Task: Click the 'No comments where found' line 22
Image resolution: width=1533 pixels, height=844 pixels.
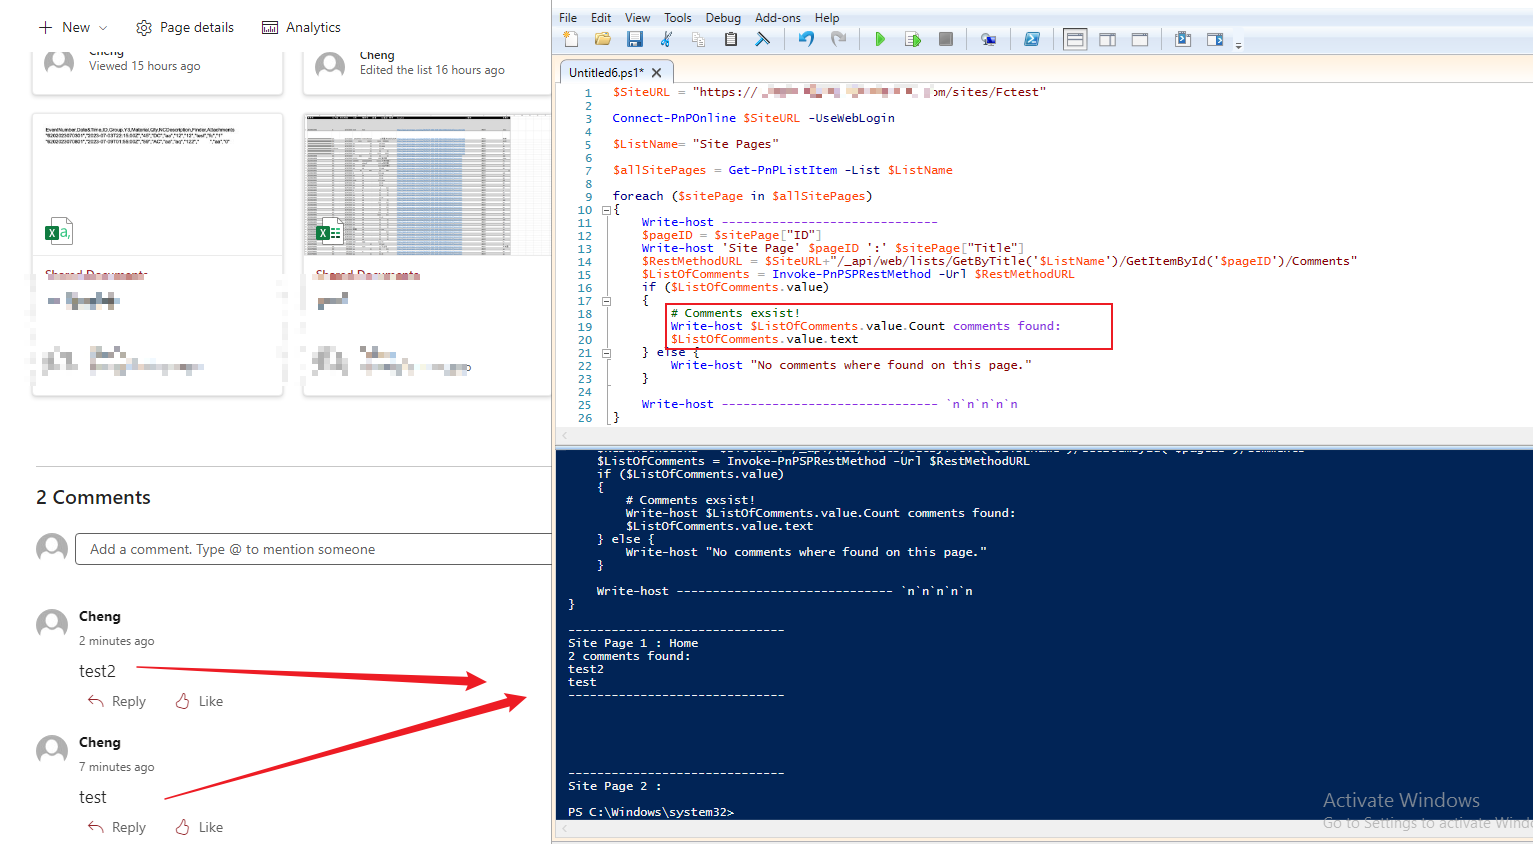Action: point(850,365)
